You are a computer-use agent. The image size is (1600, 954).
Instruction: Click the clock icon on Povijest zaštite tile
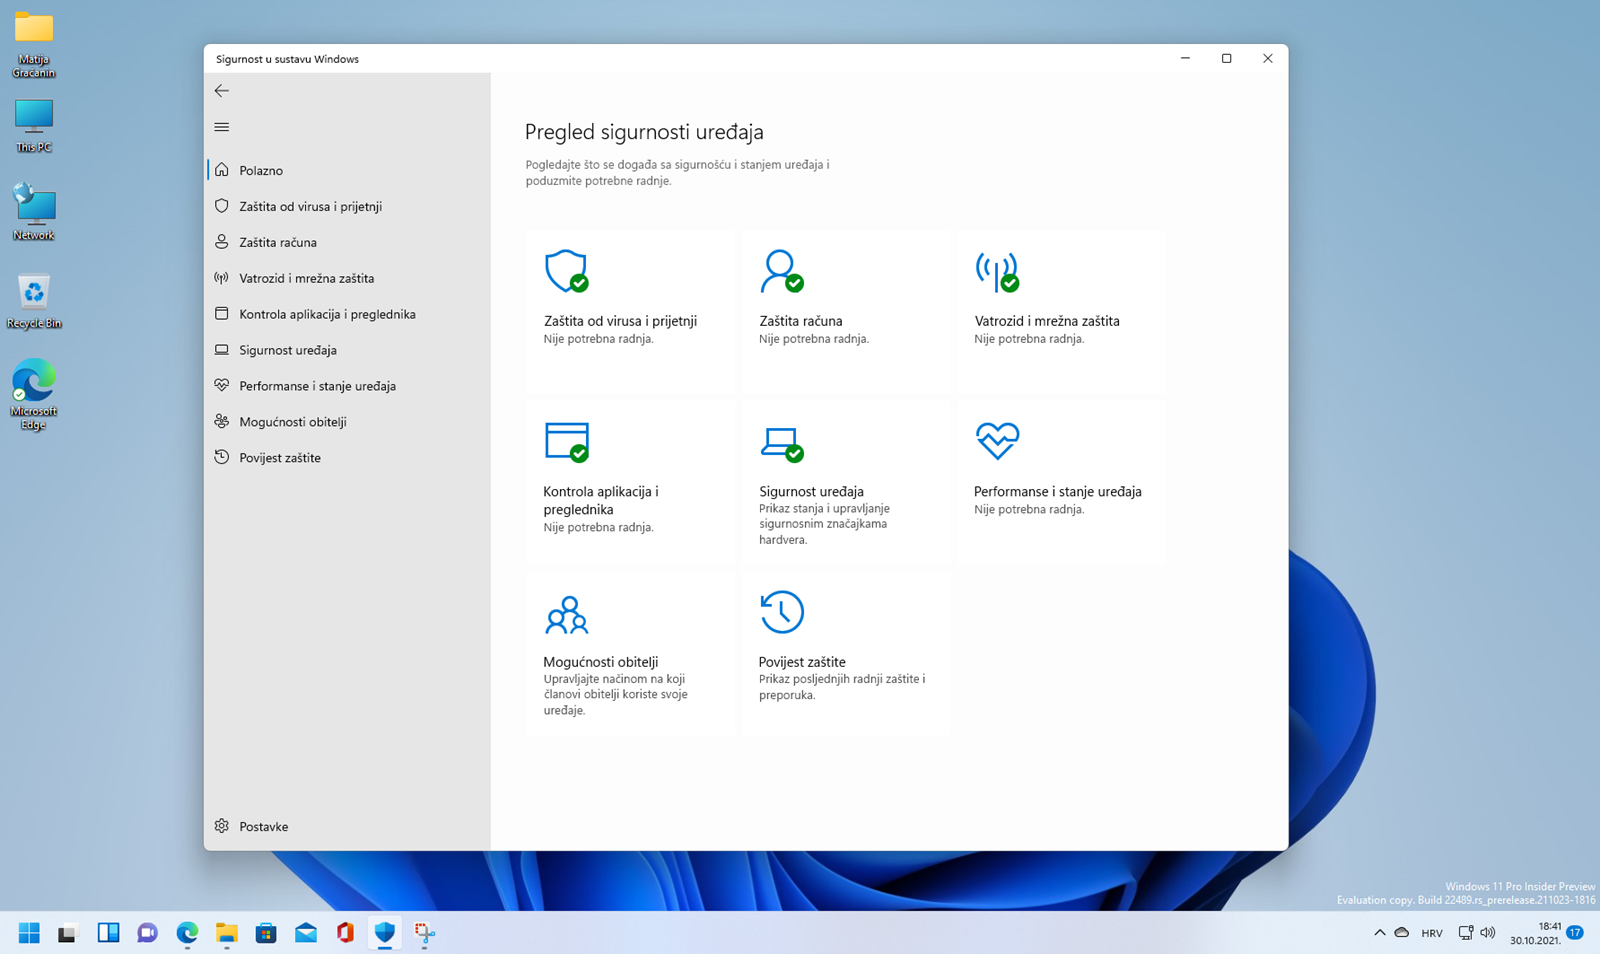coord(781,612)
